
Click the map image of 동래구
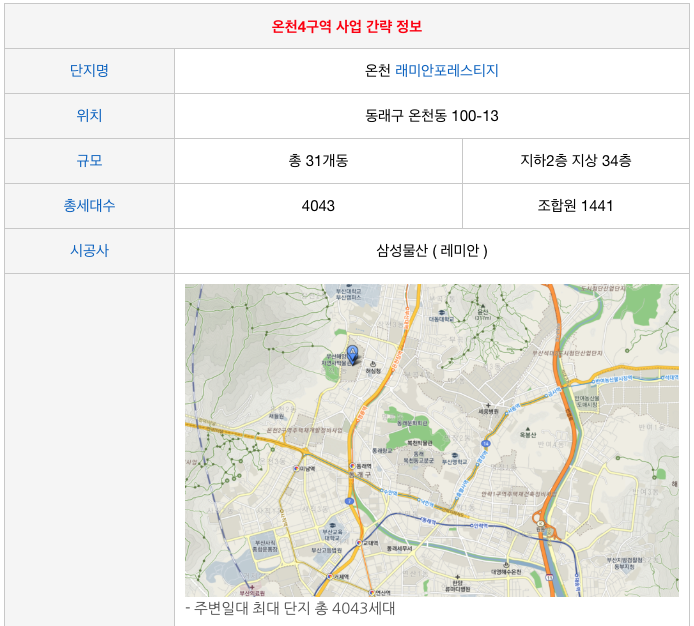click(x=432, y=440)
